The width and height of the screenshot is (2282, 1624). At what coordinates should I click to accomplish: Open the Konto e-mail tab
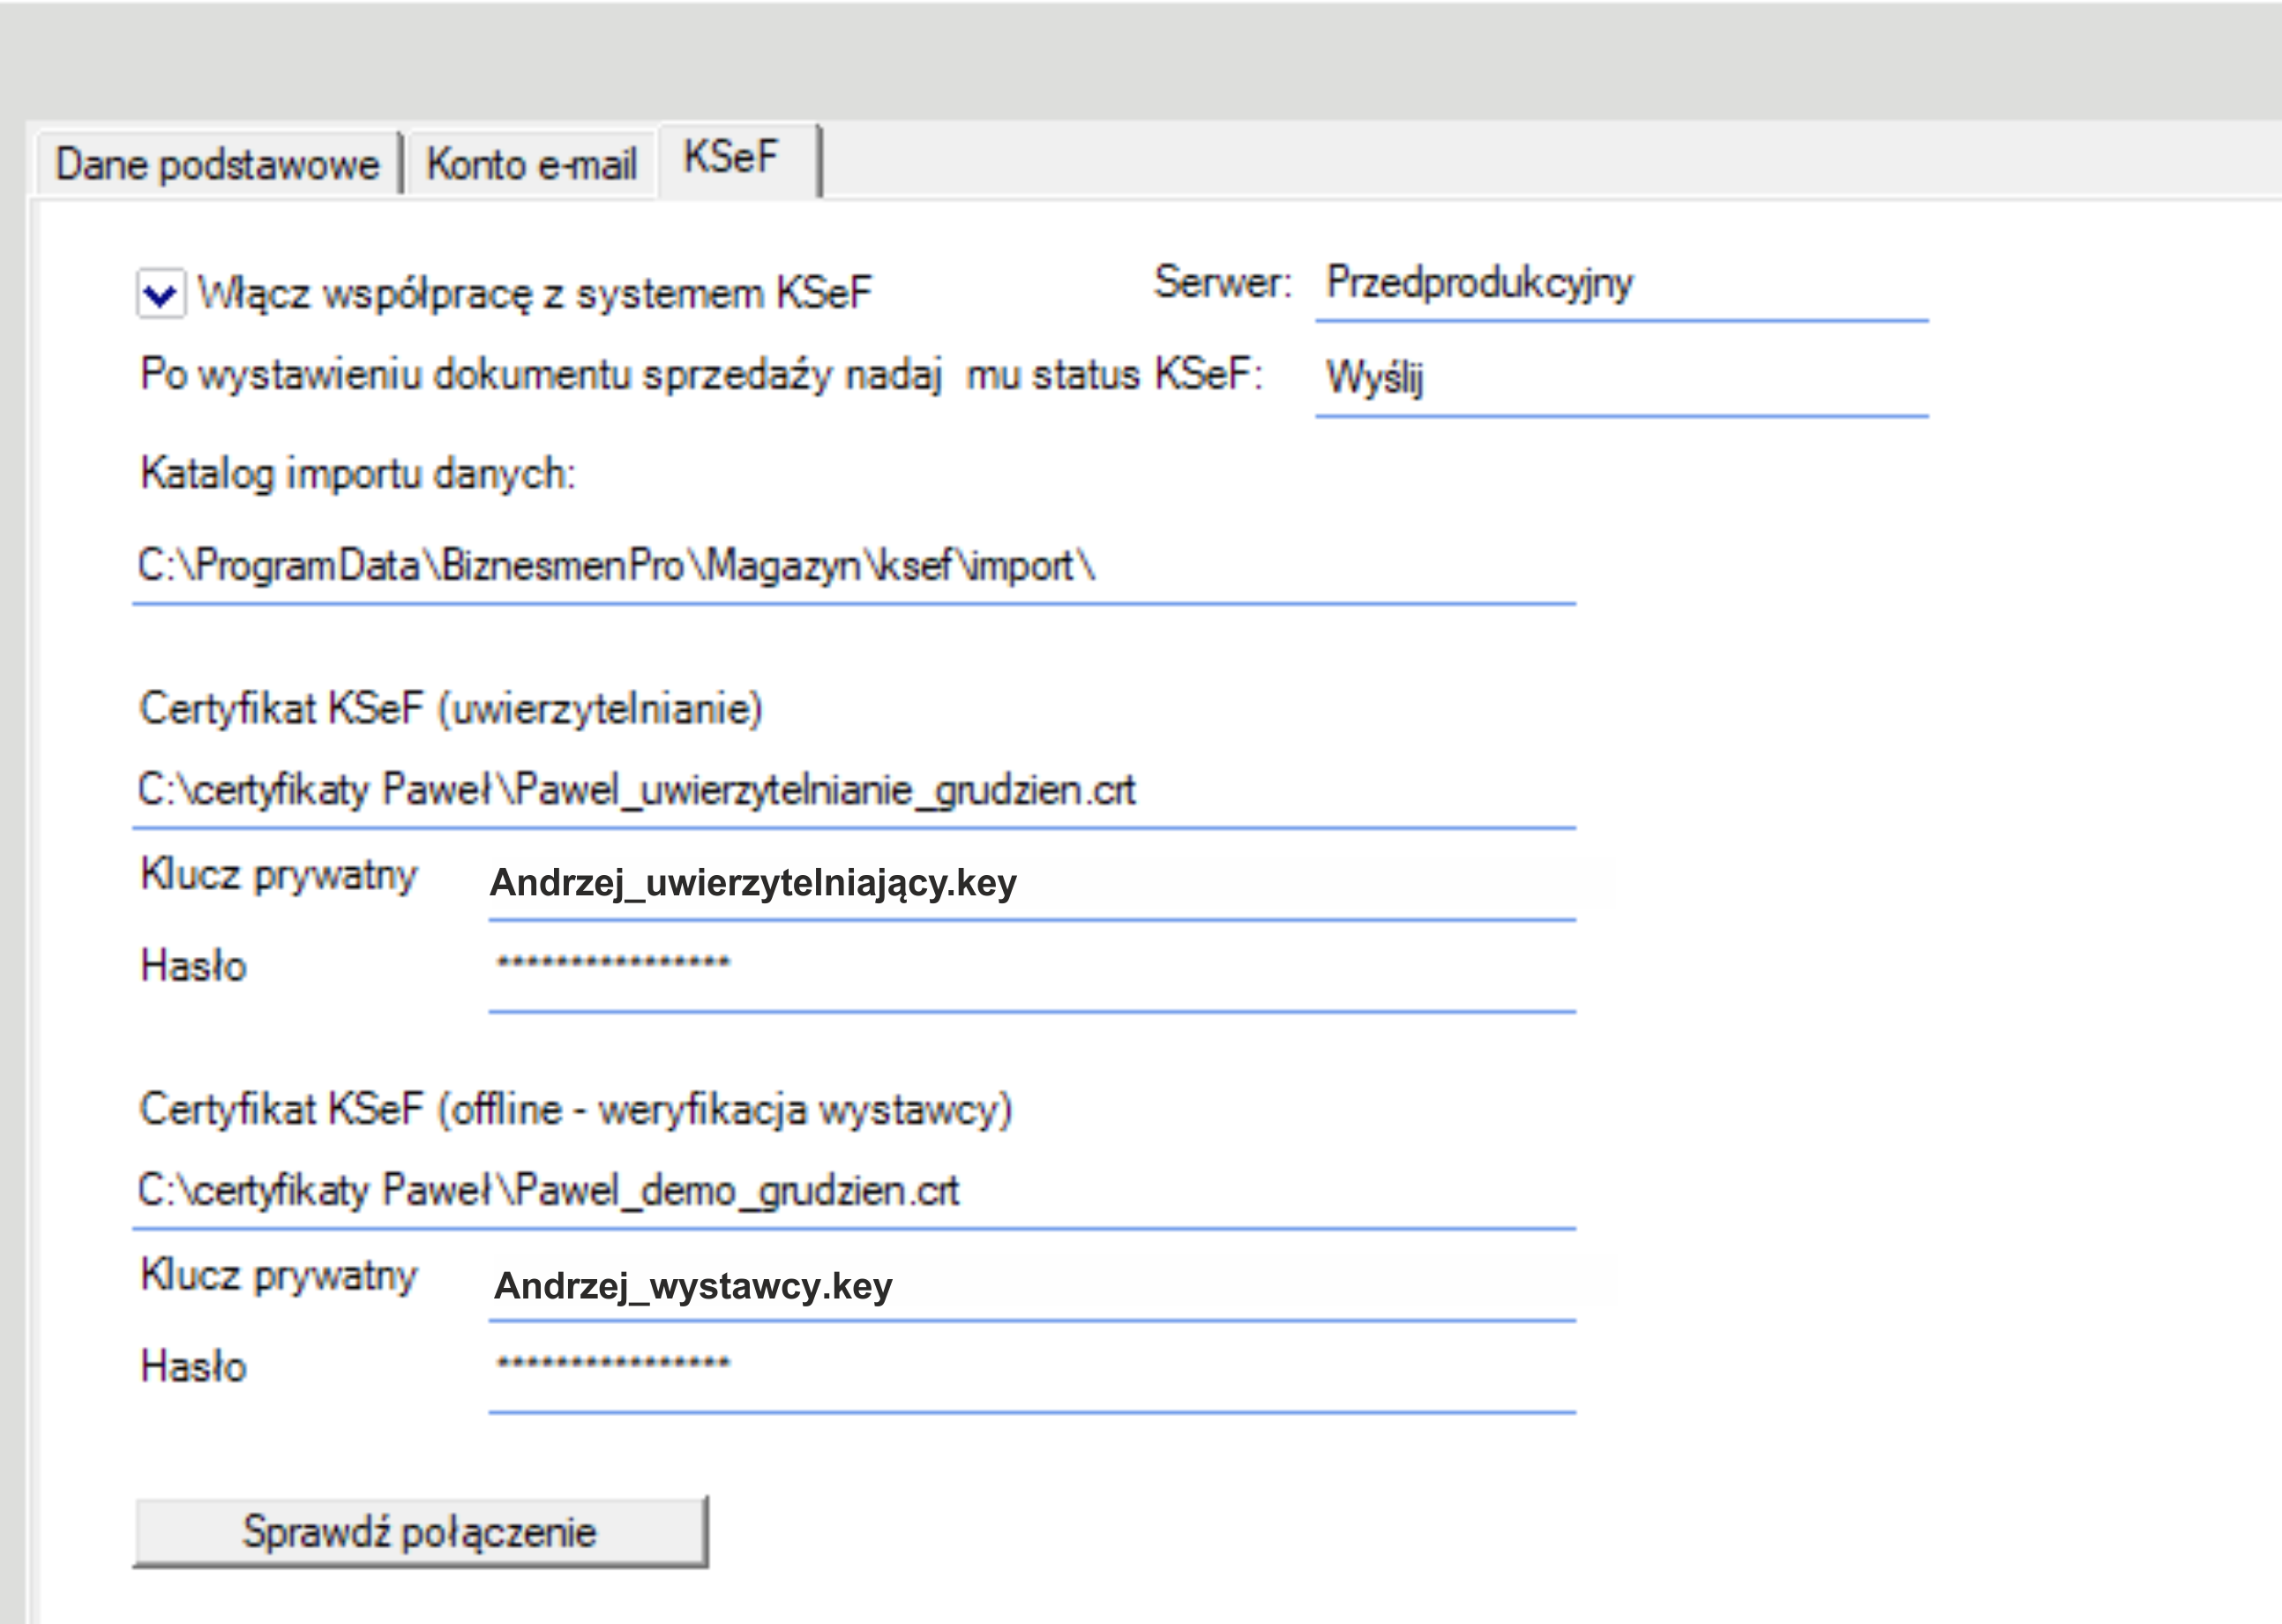tap(531, 164)
